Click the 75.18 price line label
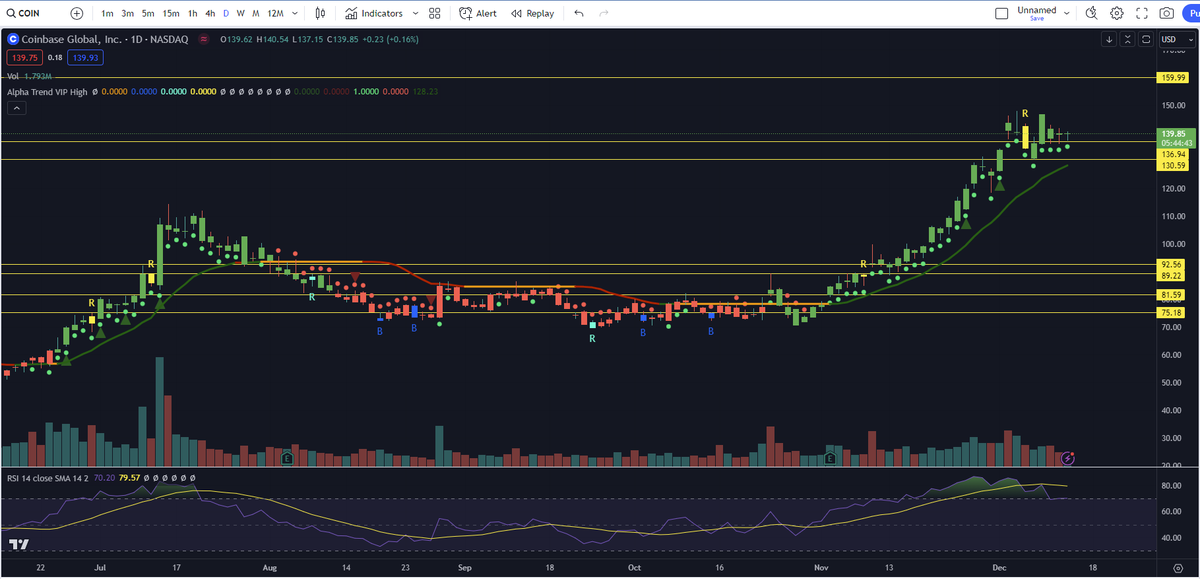This screenshot has width=1200, height=579. (1172, 312)
